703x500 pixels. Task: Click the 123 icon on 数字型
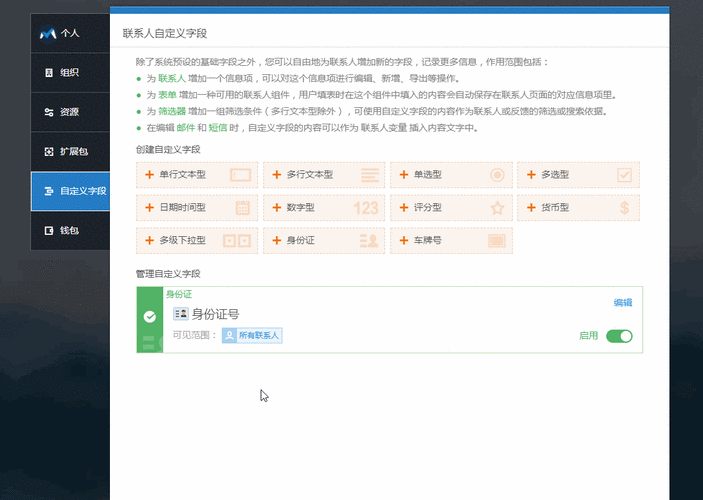coord(366,208)
